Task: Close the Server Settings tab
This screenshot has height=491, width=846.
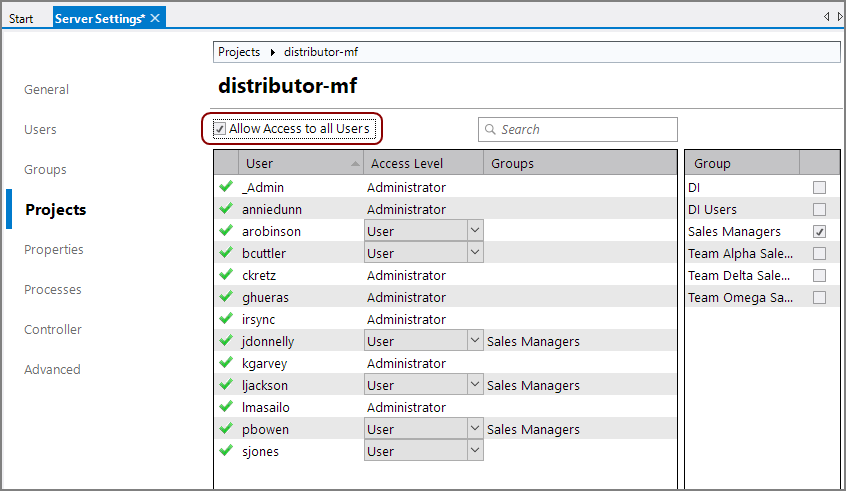Action: pyautogui.click(x=156, y=18)
